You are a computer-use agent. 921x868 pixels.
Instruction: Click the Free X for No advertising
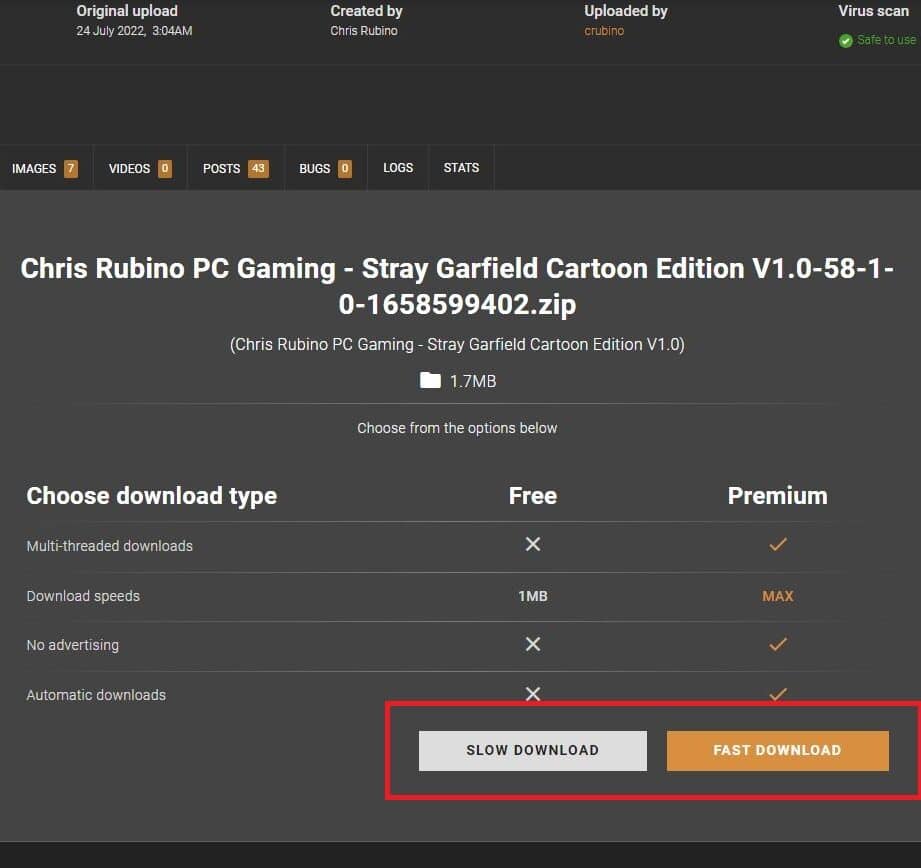tap(533, 644)
